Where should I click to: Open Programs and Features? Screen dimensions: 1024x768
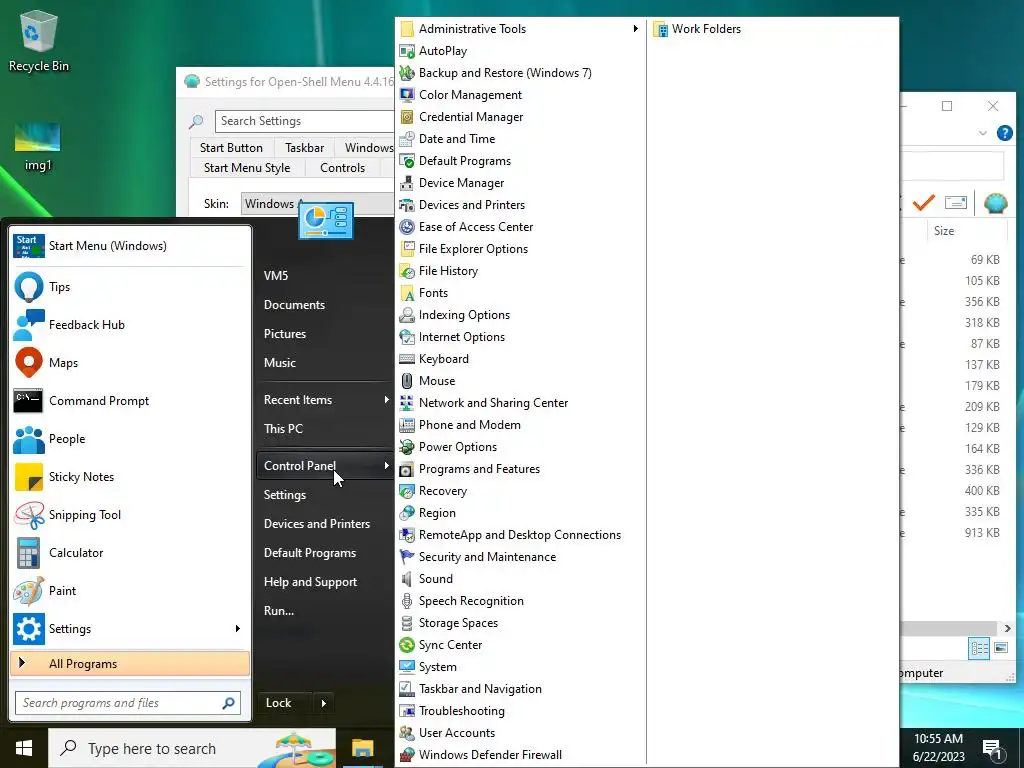[x=479, y=469]
